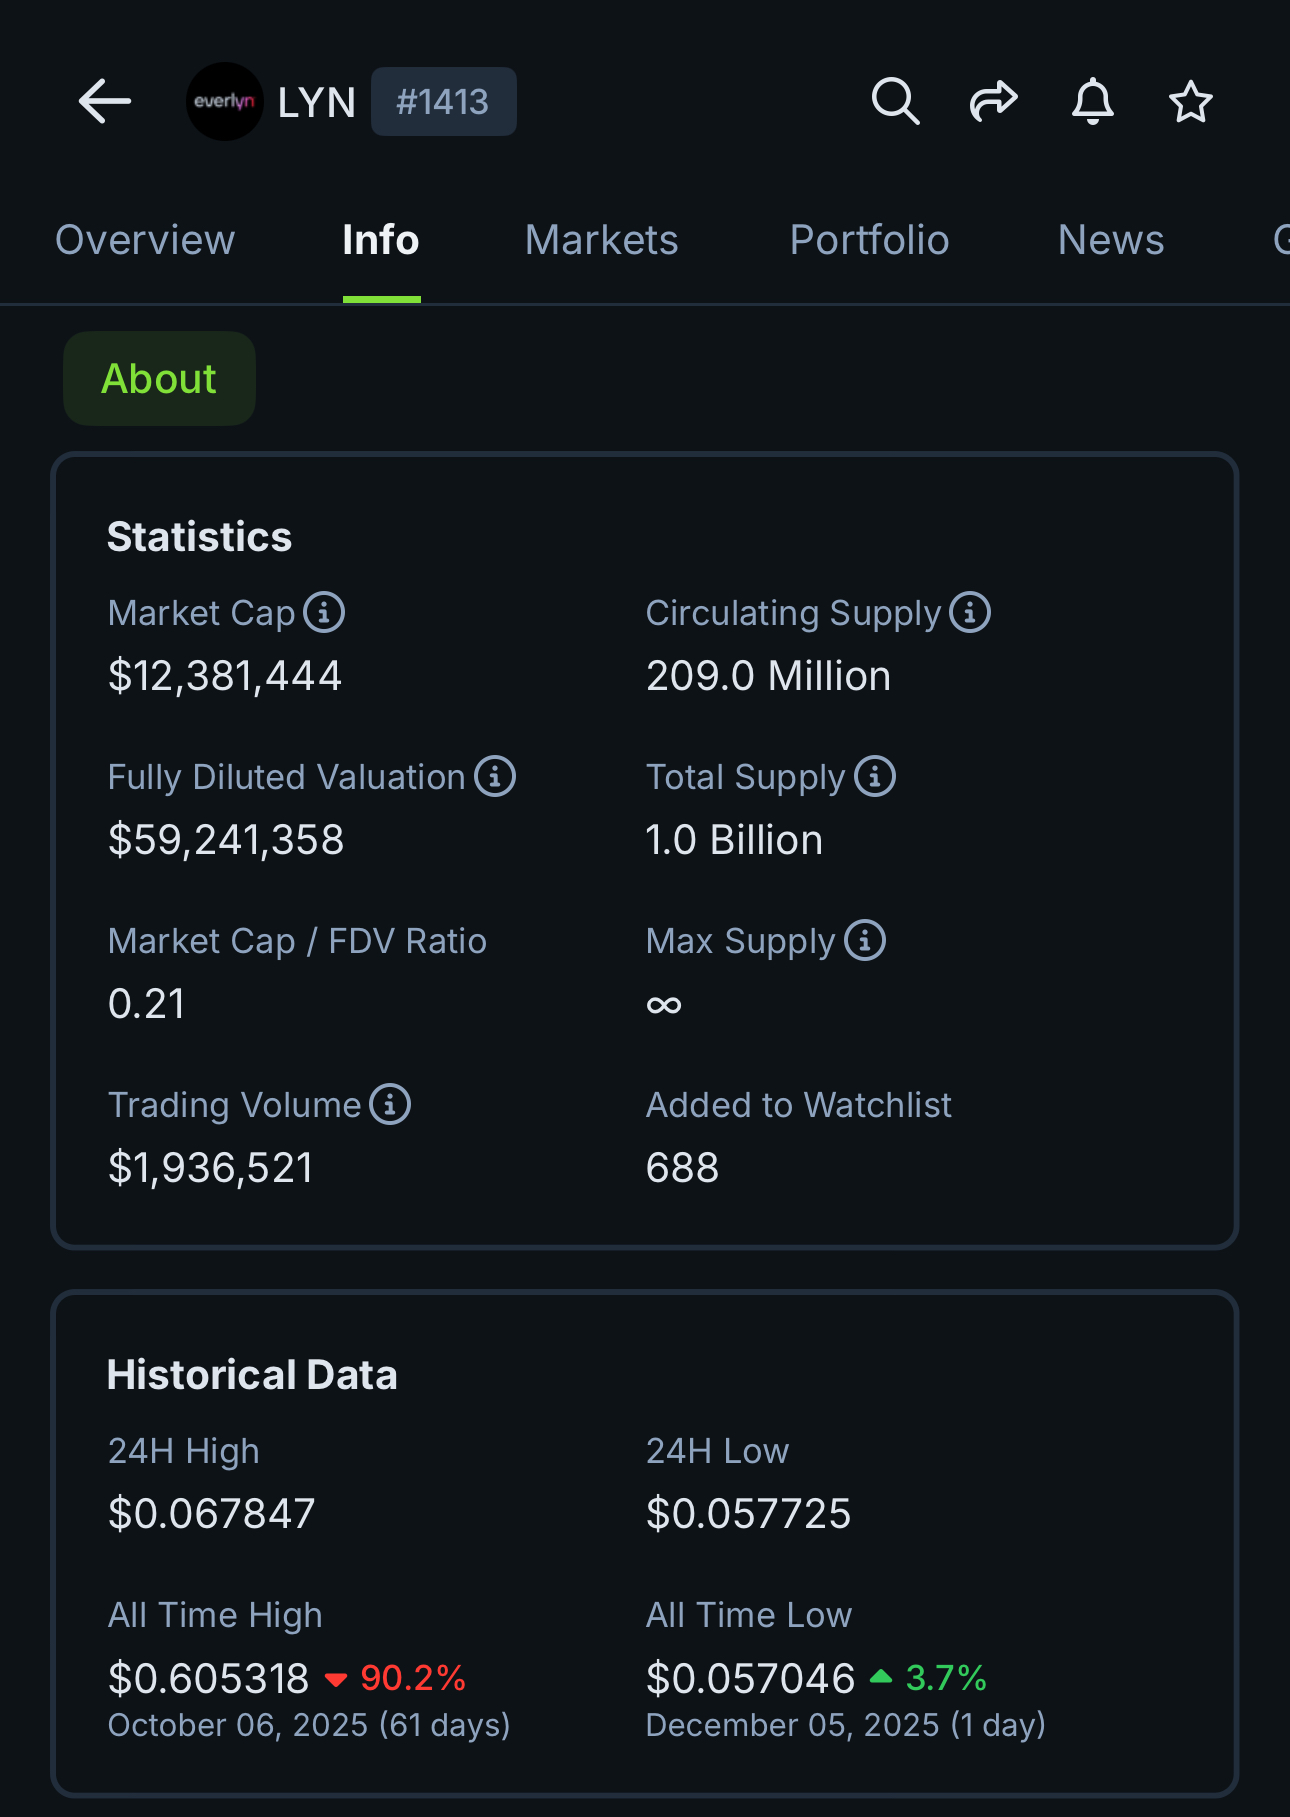Viewport: 1290px width, 1817px height.
Task: Tap the everlyn coin logo
Action: [224, 102]
